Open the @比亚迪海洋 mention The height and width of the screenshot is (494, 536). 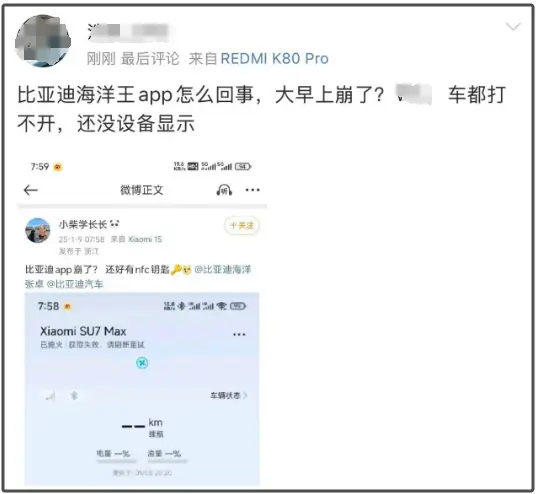click(x=223, y=270)
